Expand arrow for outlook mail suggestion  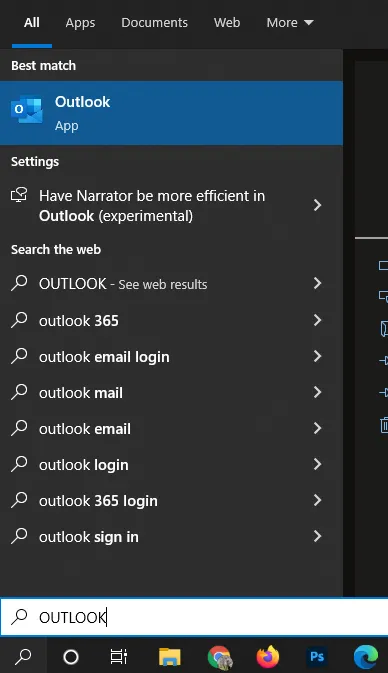point(317,392)
